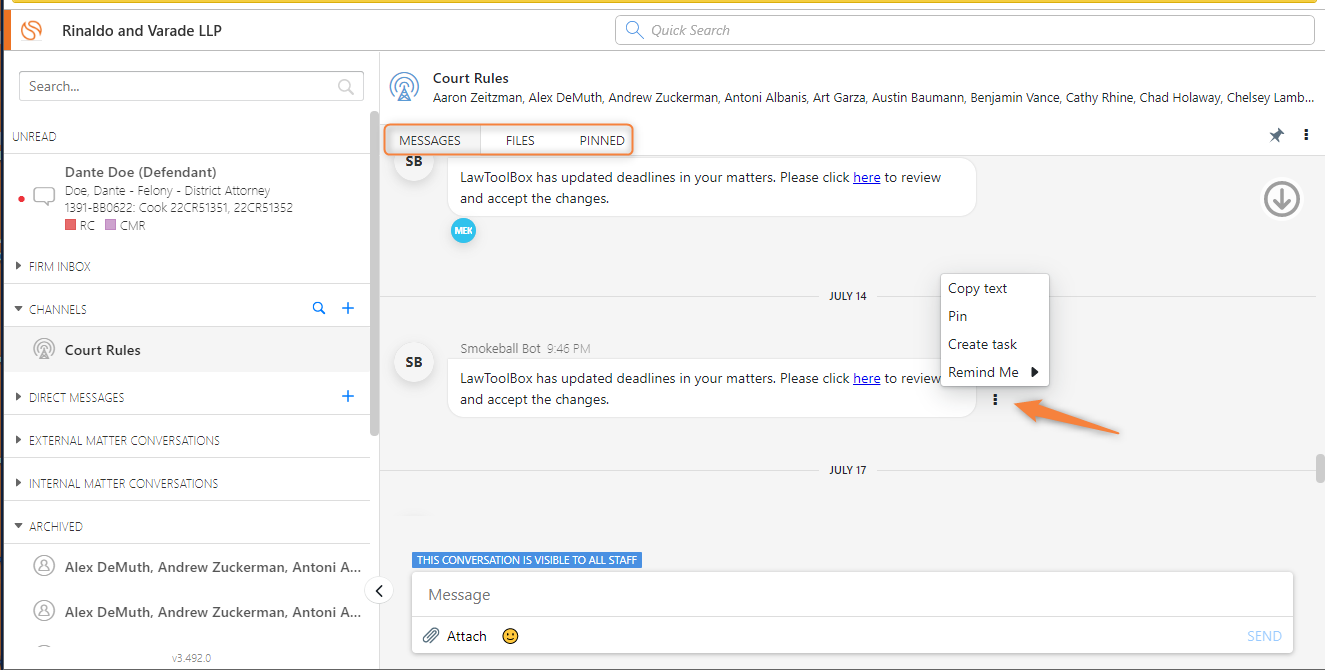Click the chat bubble icon beside Dante Doe
Viewport: 1325px width, 670px height.
click(x=44, y=196)
